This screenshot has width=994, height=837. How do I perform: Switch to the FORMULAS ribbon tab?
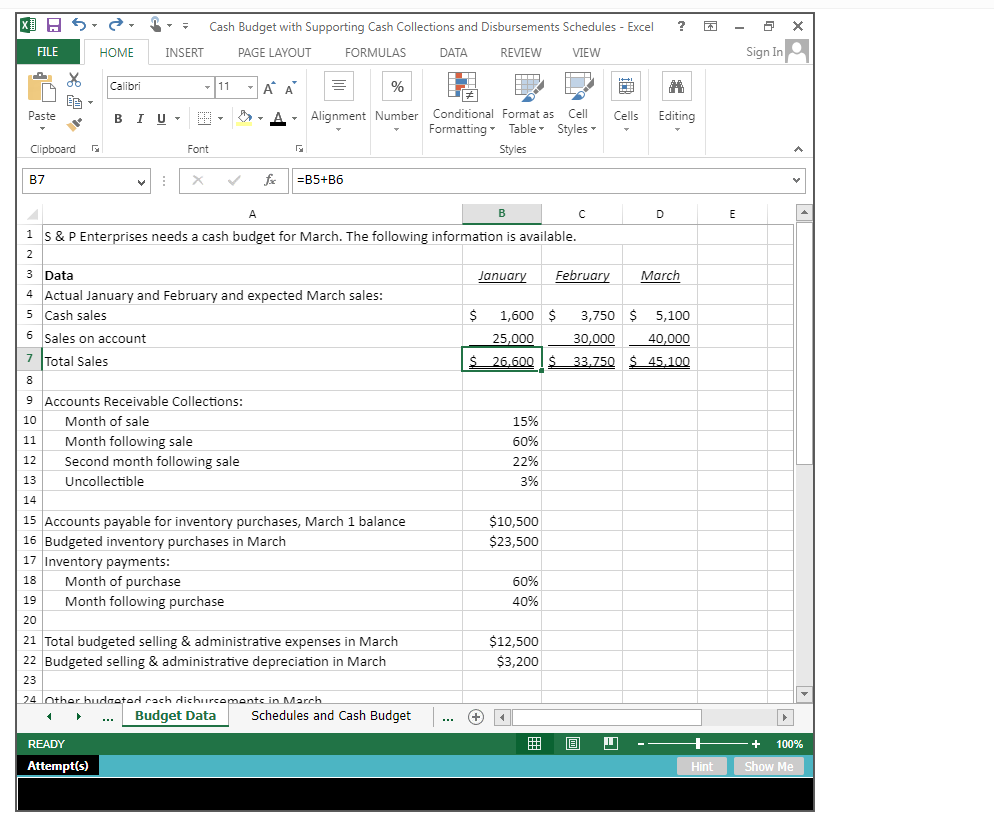click(375, 52)
